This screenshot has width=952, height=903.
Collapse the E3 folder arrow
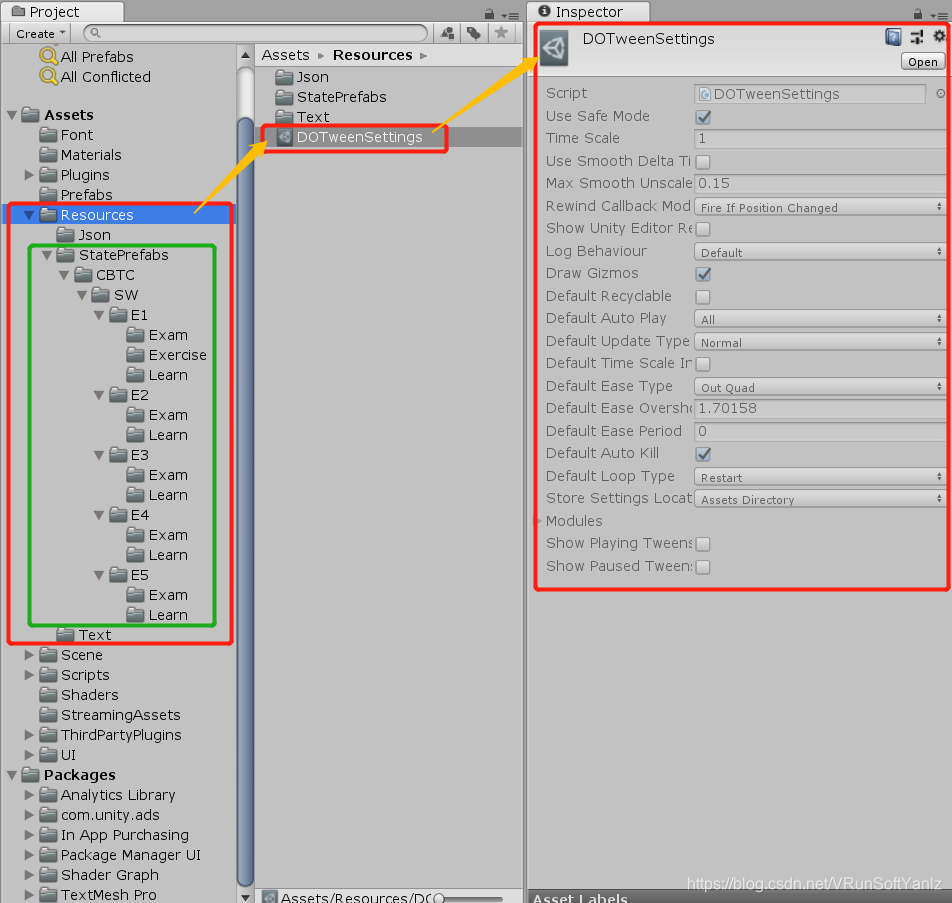[99, 455]
